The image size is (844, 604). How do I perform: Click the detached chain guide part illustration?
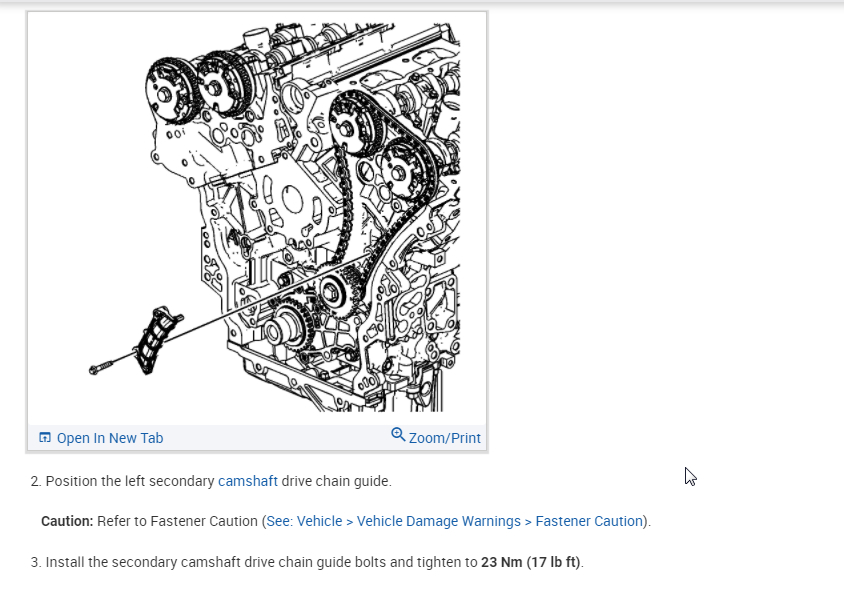pos(158,340)
